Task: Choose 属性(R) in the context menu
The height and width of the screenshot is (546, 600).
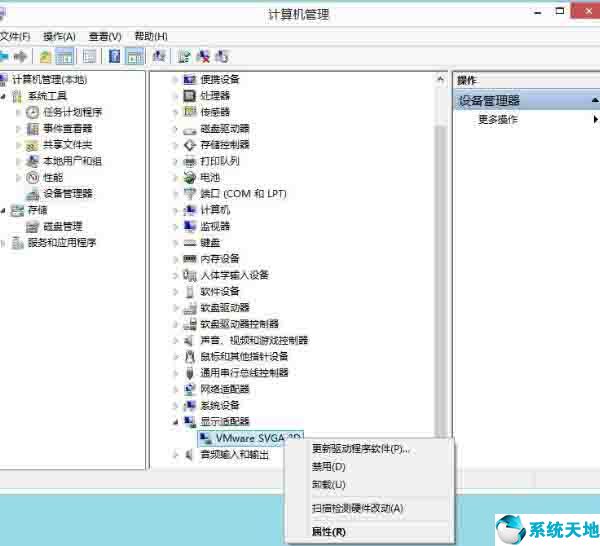Action: pyautogui.click(x=329, y=532)
